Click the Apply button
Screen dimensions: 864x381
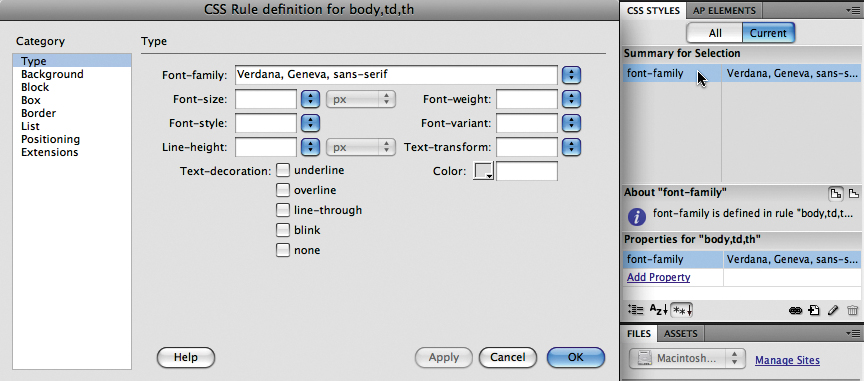pos(444,357)
